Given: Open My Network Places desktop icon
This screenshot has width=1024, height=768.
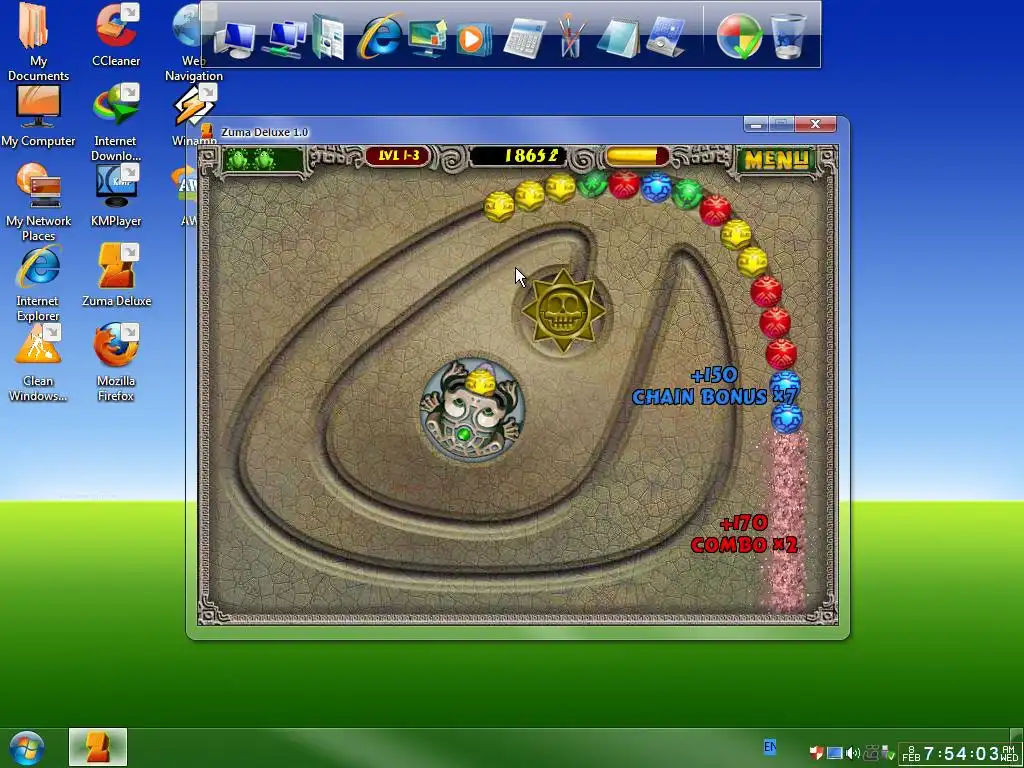Looking at the screenshot, I should coord(38,202).
